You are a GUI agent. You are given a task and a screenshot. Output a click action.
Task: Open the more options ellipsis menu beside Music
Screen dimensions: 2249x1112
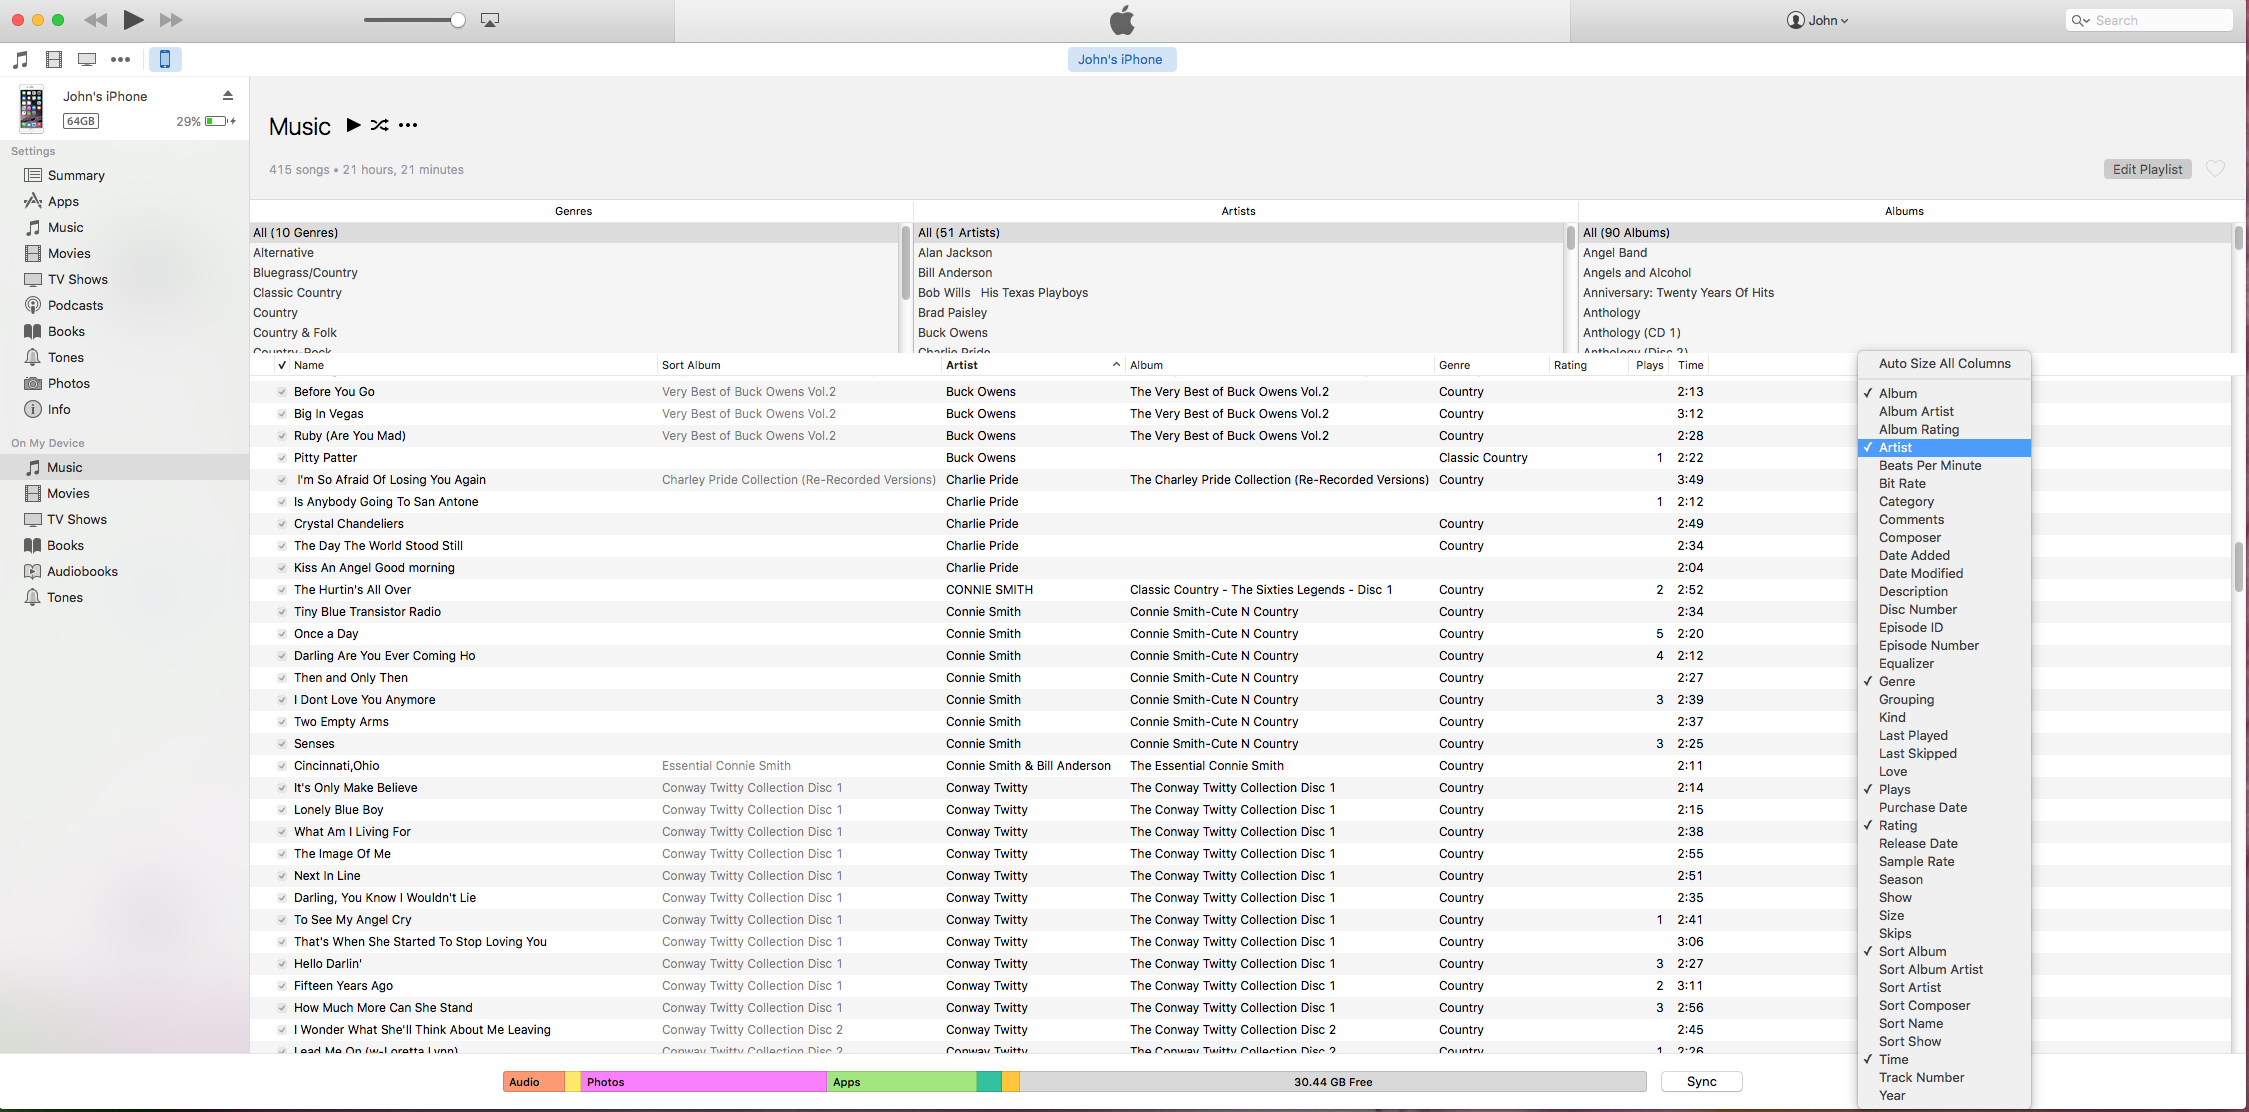click(408, 125)
